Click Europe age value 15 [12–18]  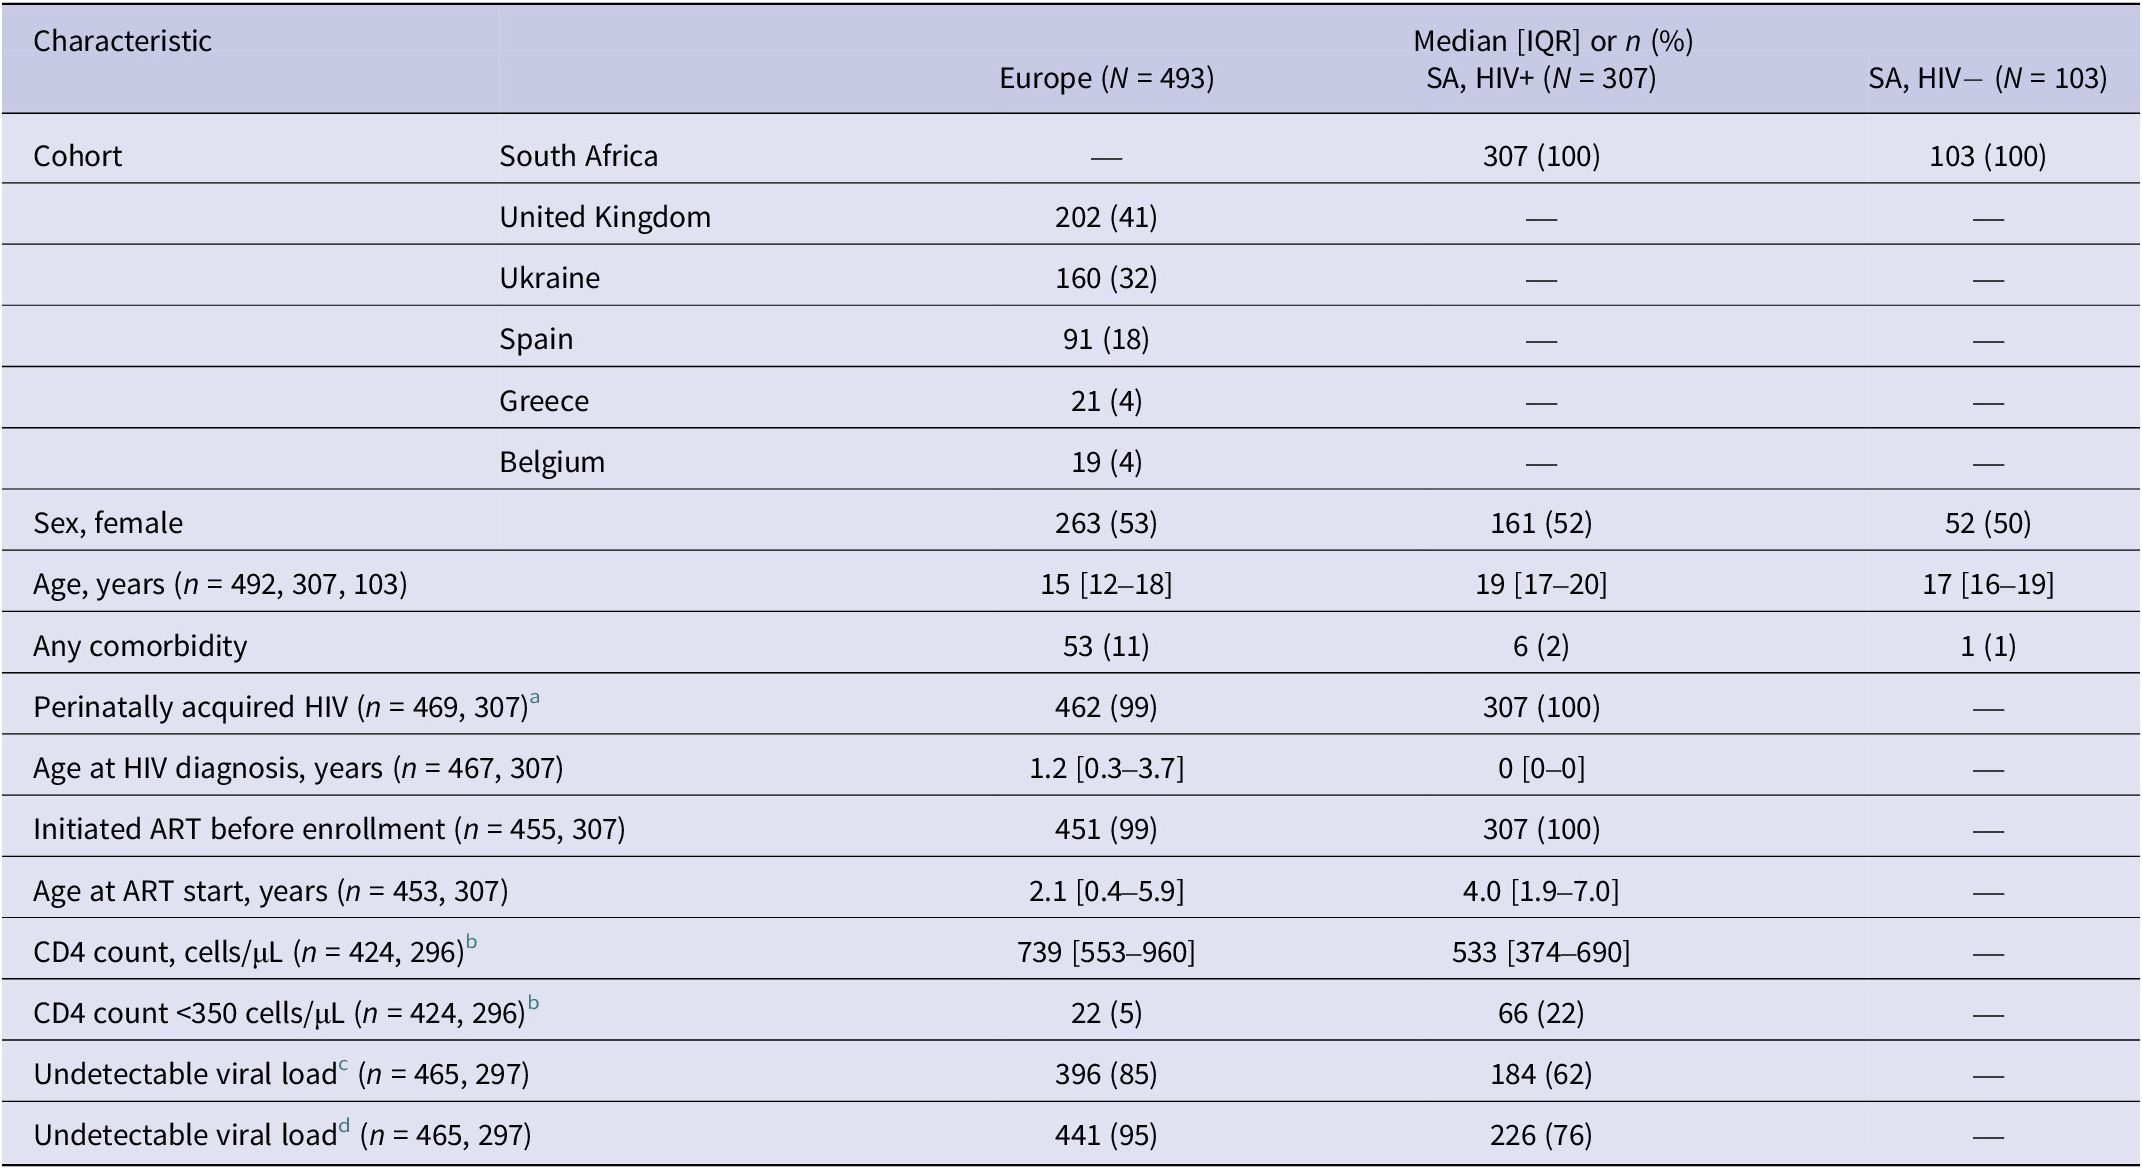coord(1106,584)
